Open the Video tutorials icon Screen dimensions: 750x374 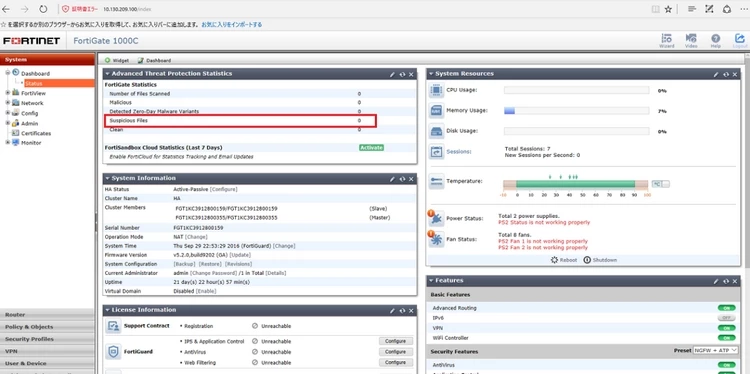click(691, 40)
